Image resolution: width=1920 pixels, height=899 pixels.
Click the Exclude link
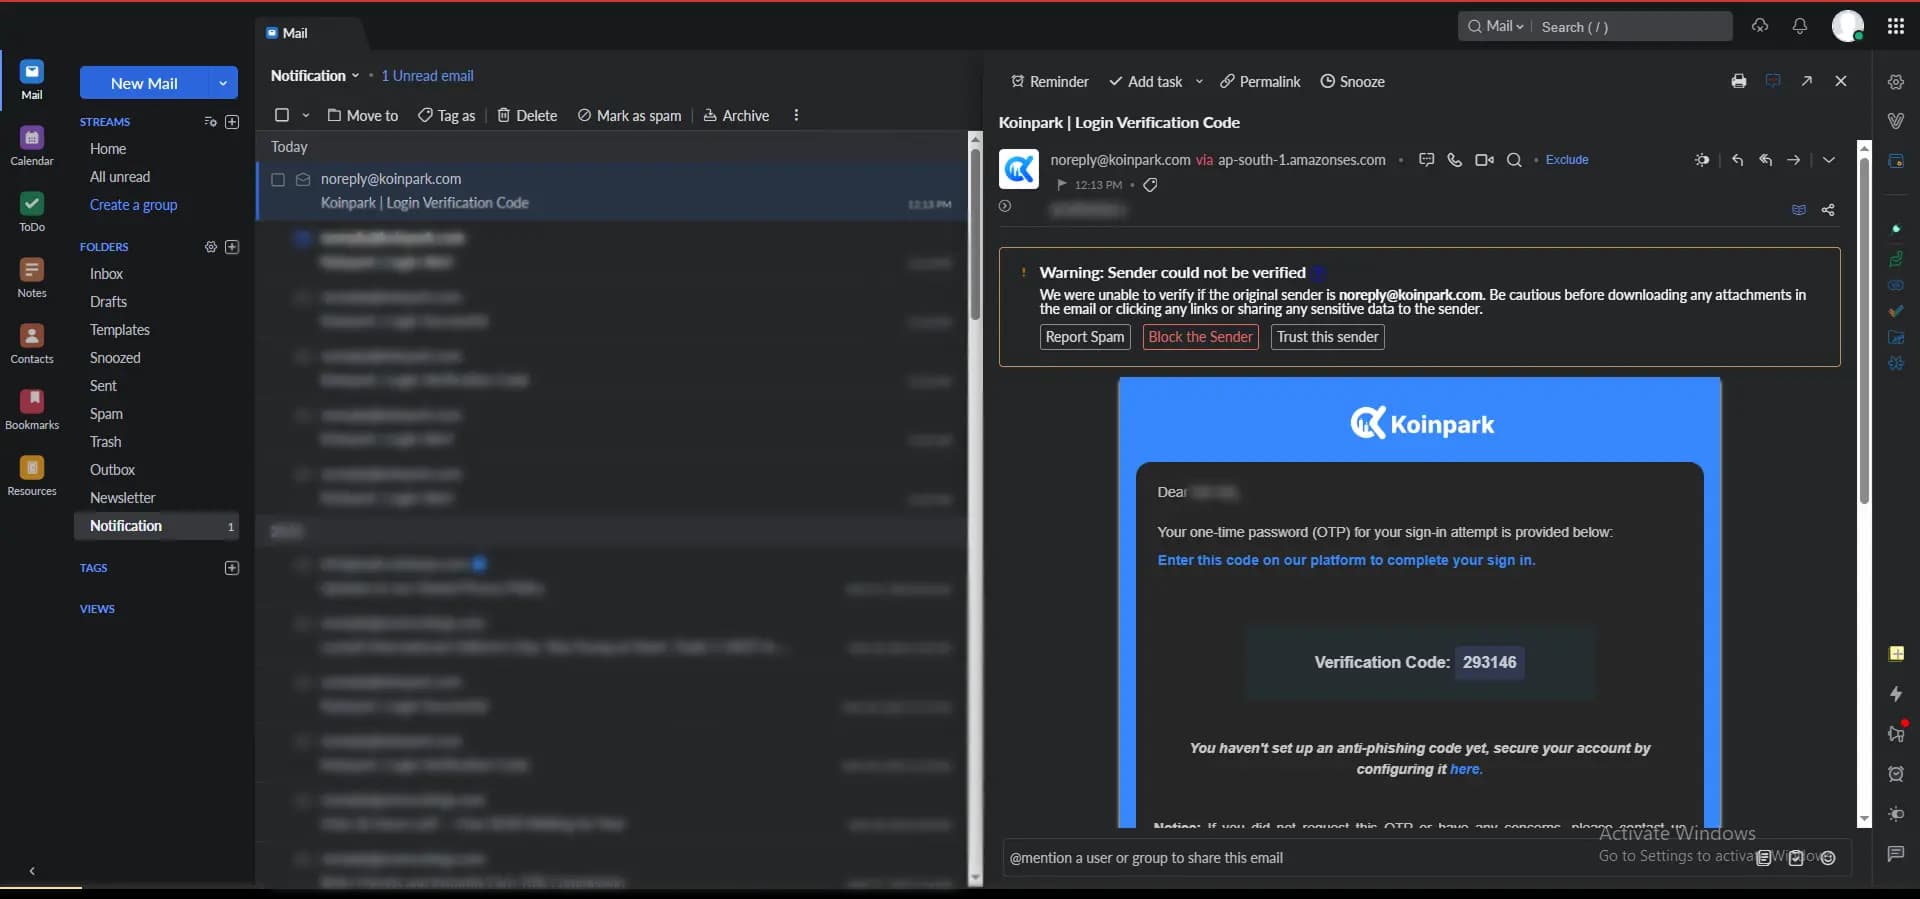[x=1567, y=160]
